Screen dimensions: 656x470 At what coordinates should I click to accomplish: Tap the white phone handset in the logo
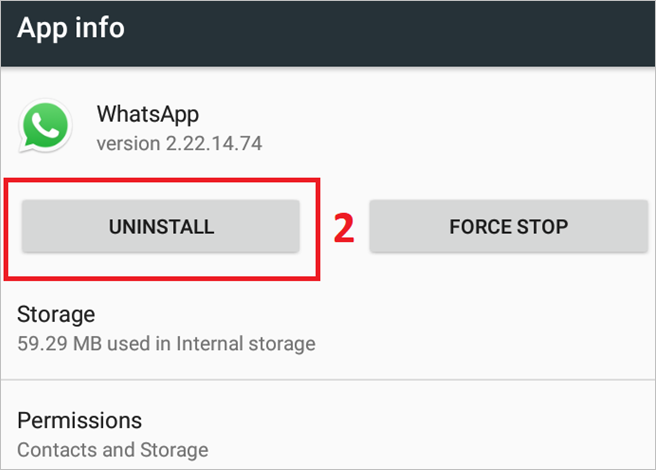click(x=45, y=126)
